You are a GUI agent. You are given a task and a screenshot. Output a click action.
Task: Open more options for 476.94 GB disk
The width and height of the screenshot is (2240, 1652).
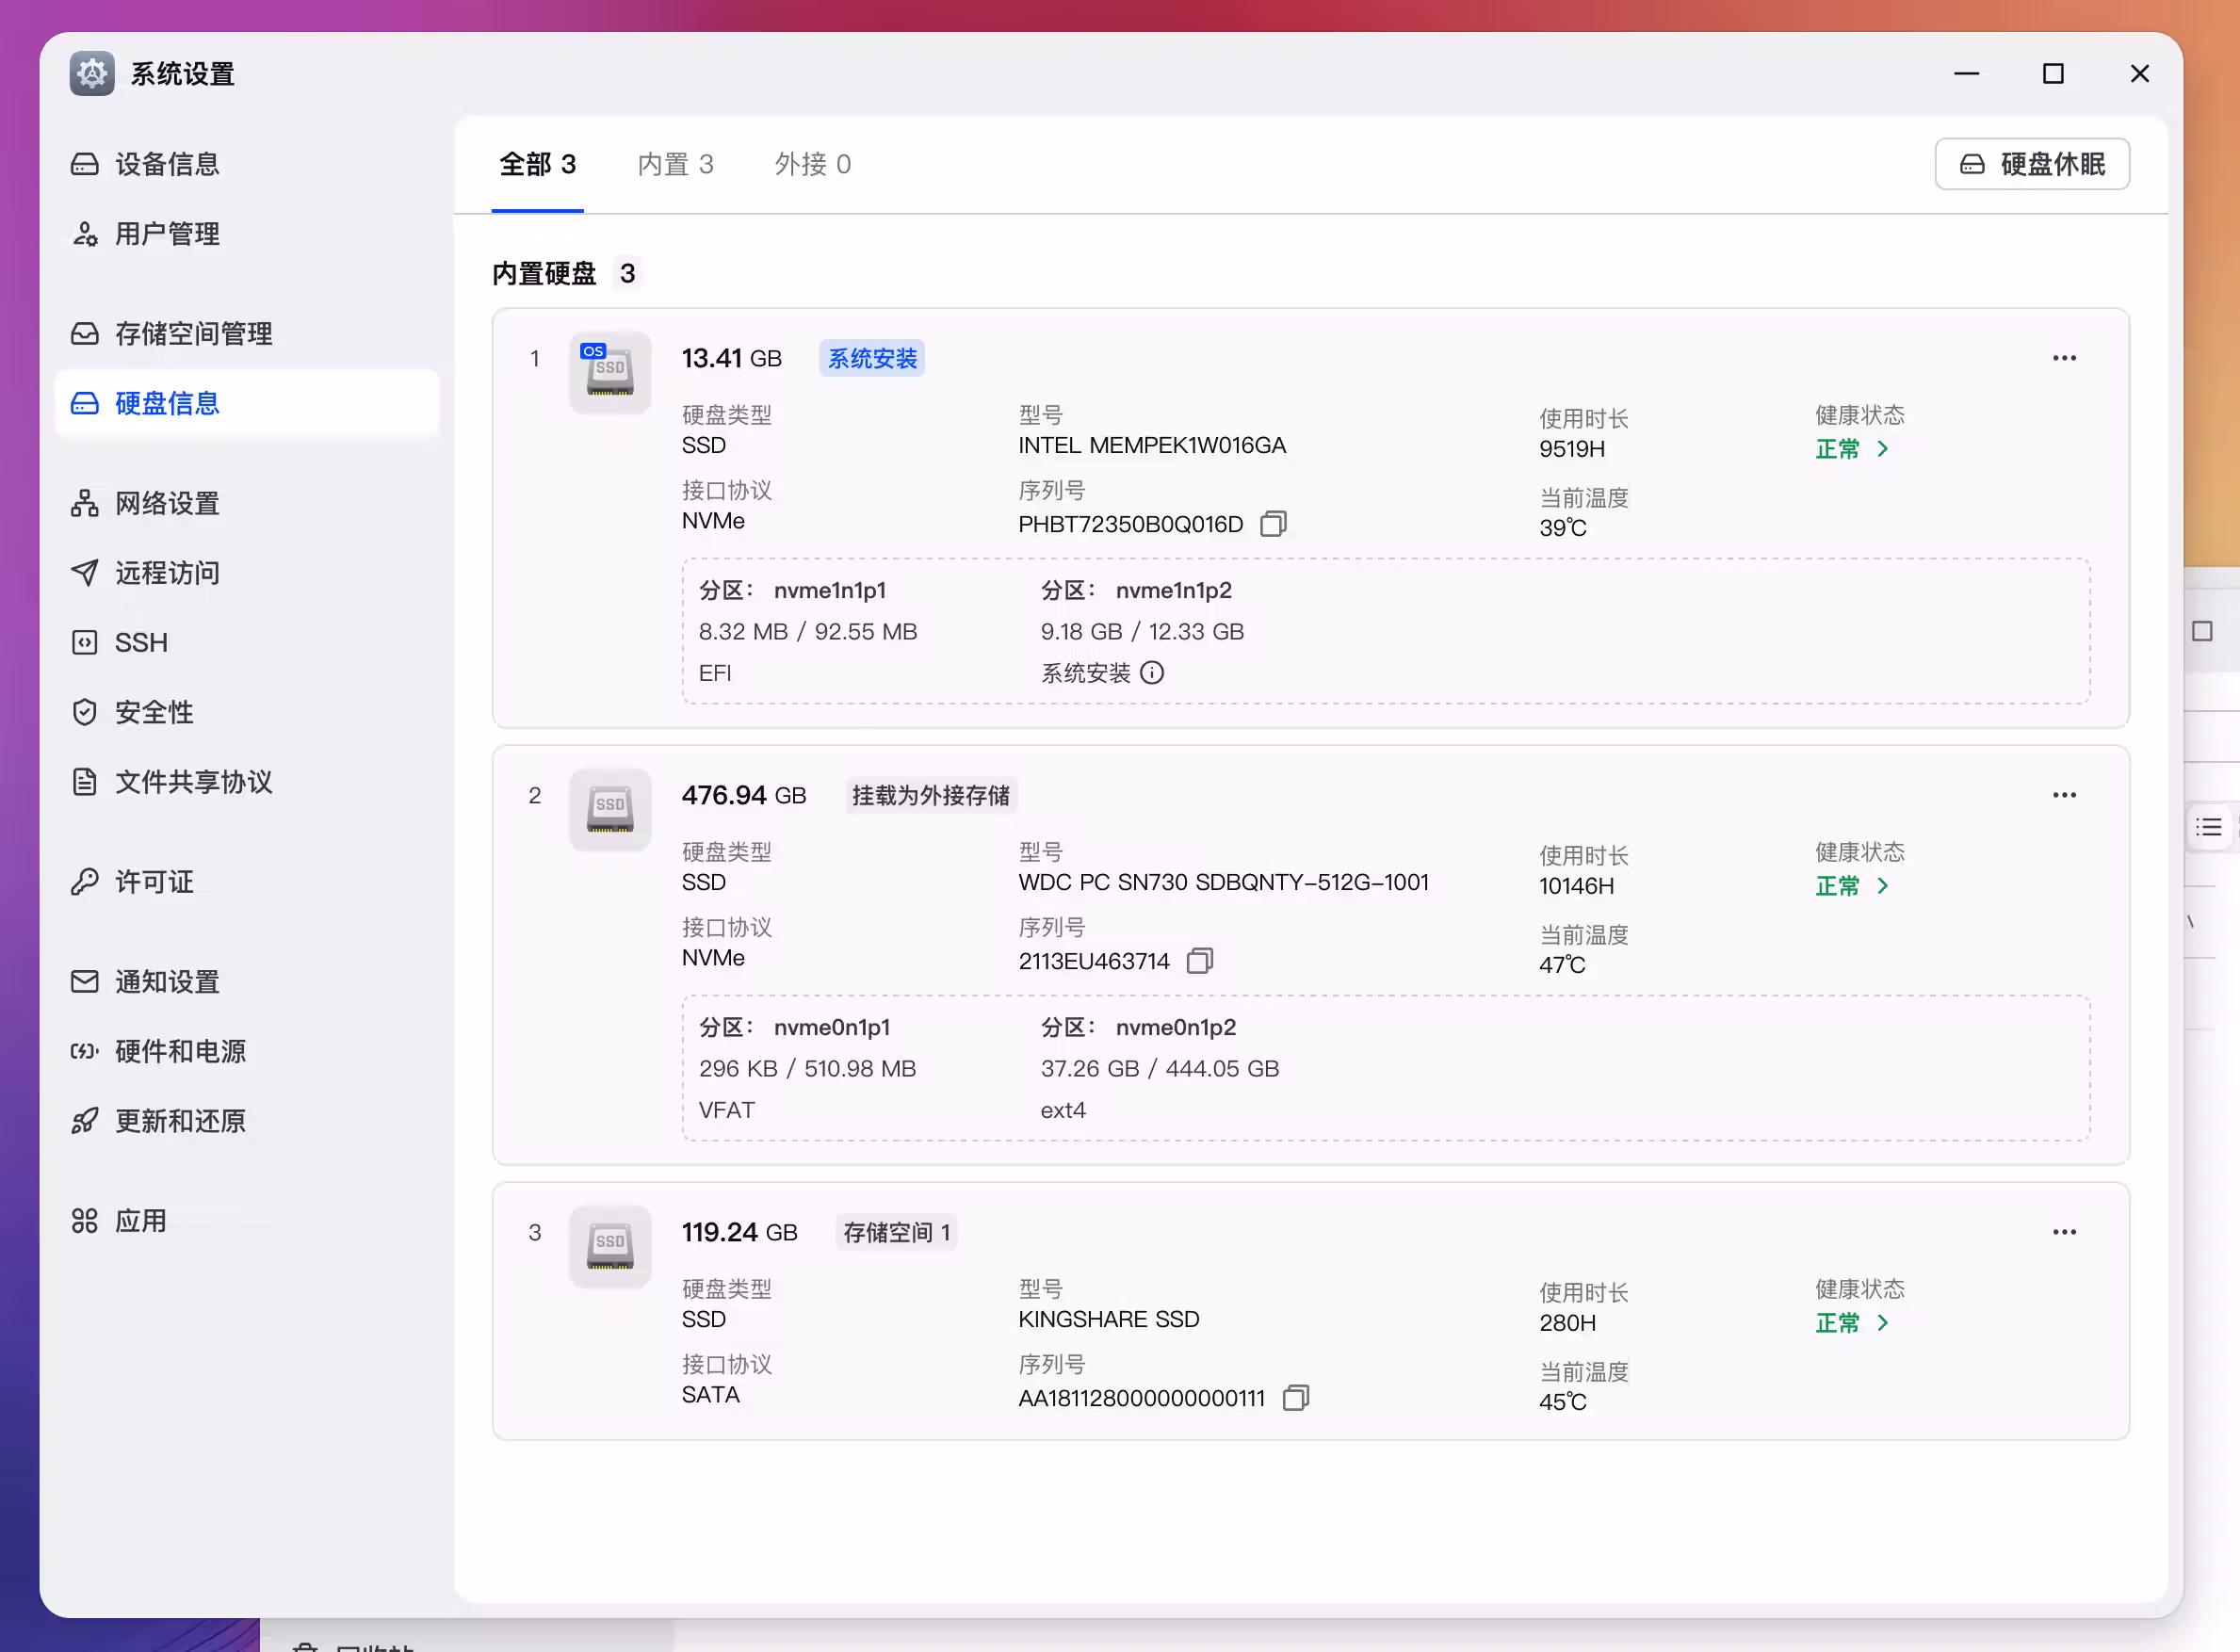coord(2064,795)
